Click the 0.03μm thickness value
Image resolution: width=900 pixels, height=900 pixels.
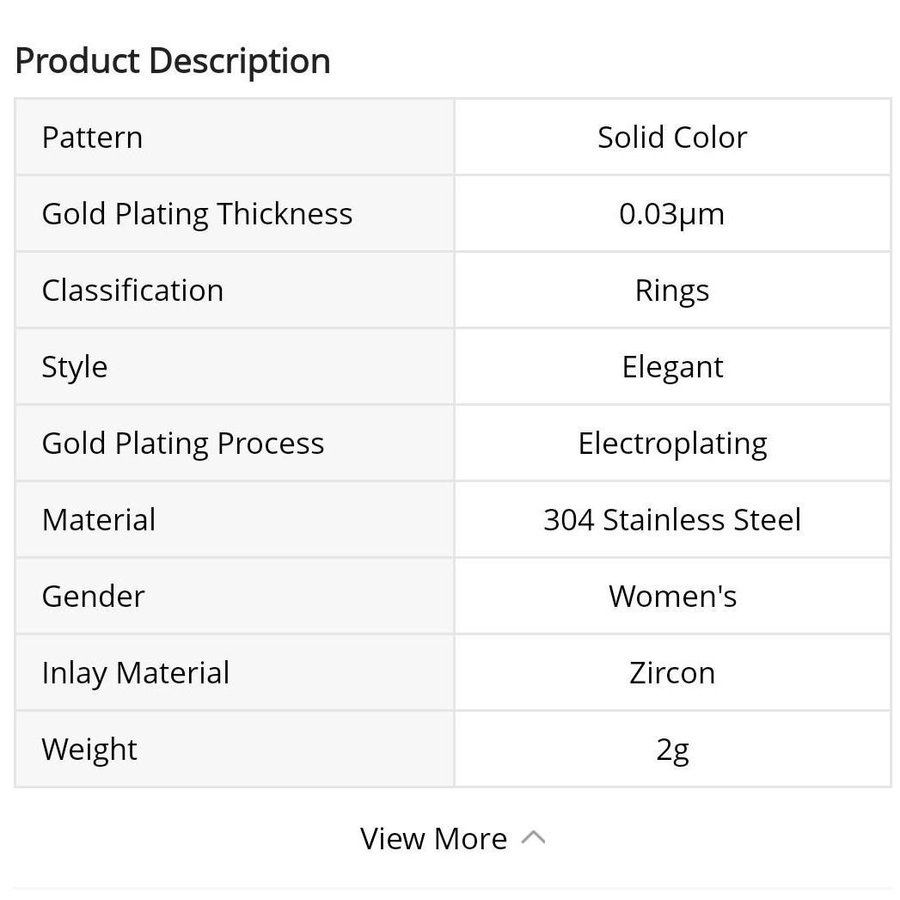point(672,214)
